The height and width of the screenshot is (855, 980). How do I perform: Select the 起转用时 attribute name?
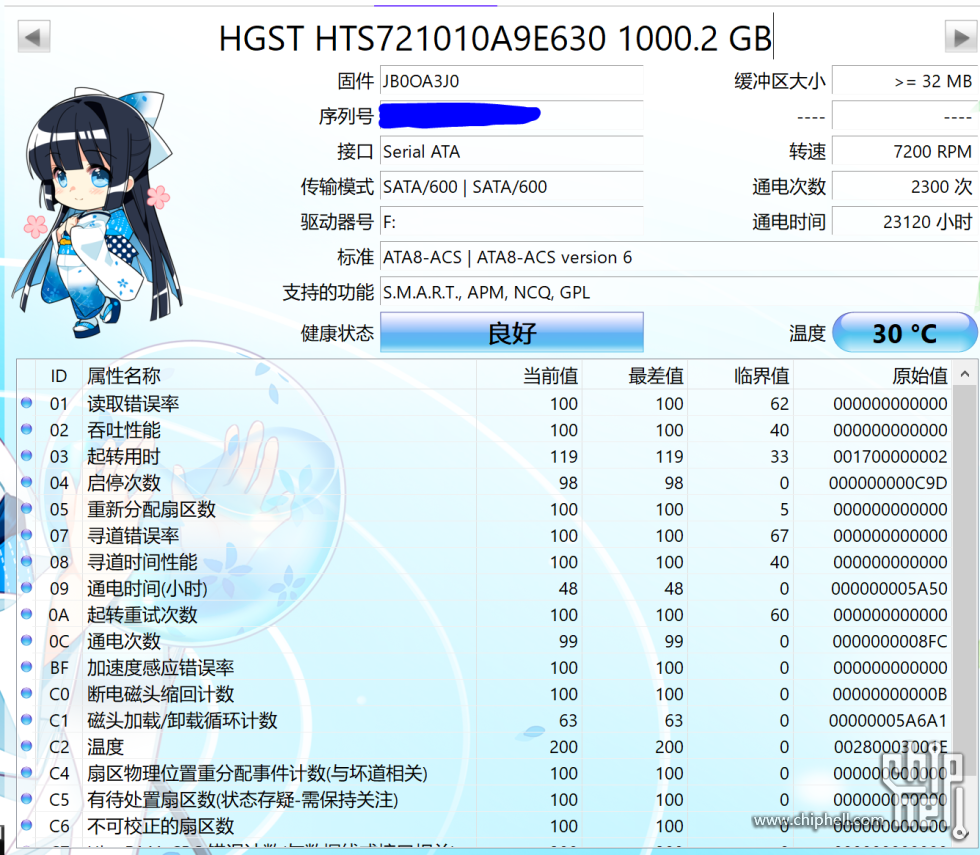[124, 456]
